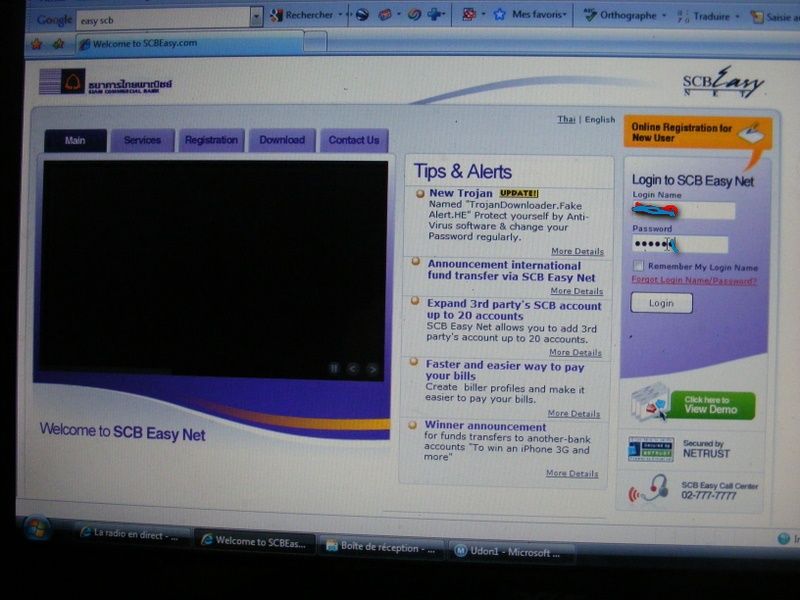Open the Services navigation tab
This screenshot has width=800, height=600.
pyautogui.click(x=142, y=140)
